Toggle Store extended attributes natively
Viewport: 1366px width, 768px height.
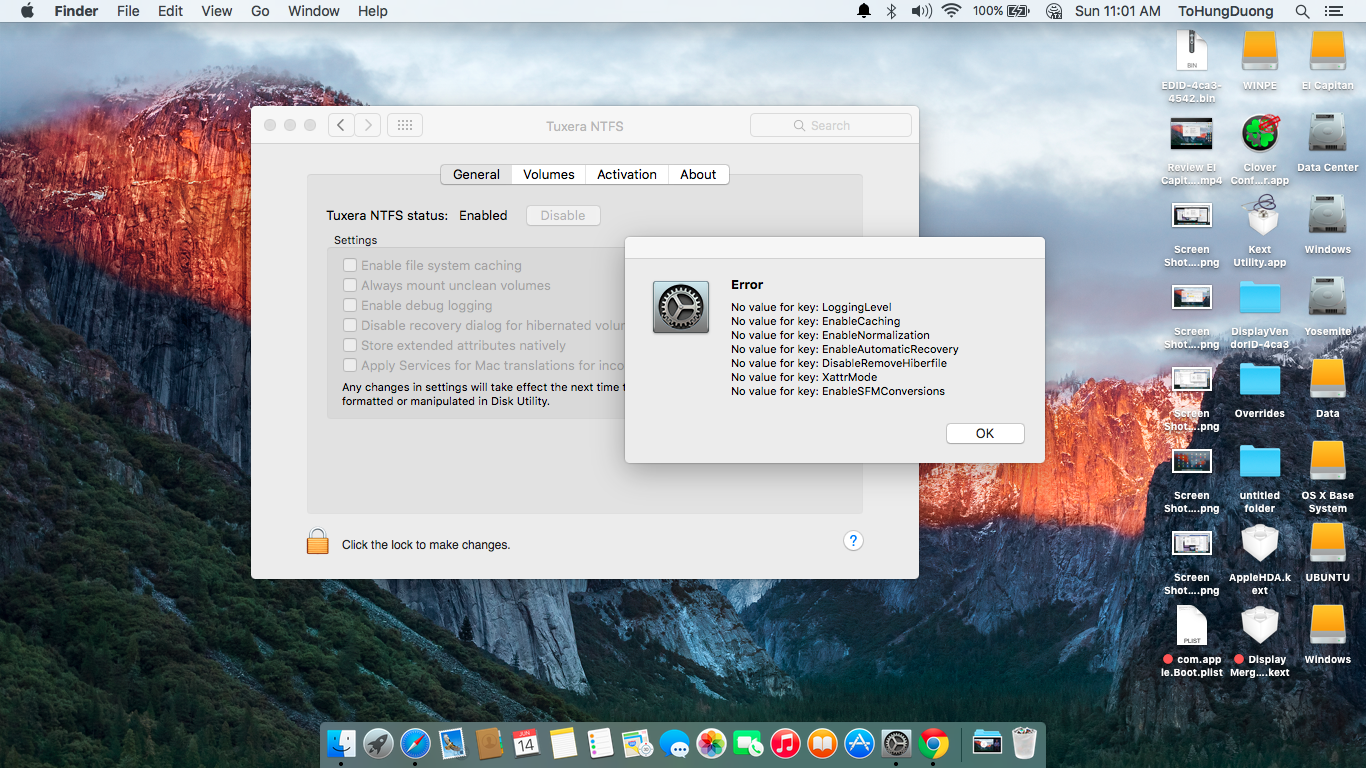[x=350, y=346]
